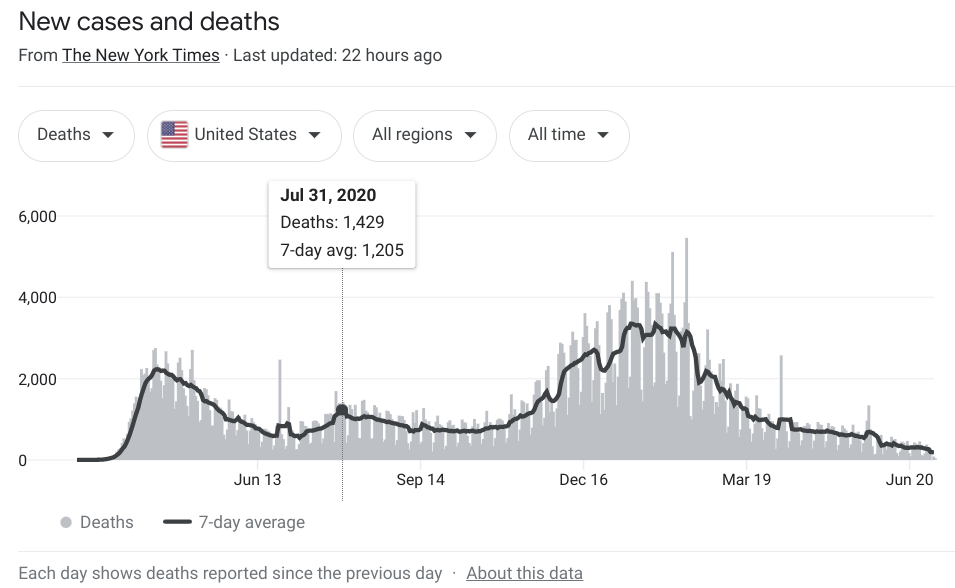Click the Dec 16 x-axis label

click(x=584, y=480)
